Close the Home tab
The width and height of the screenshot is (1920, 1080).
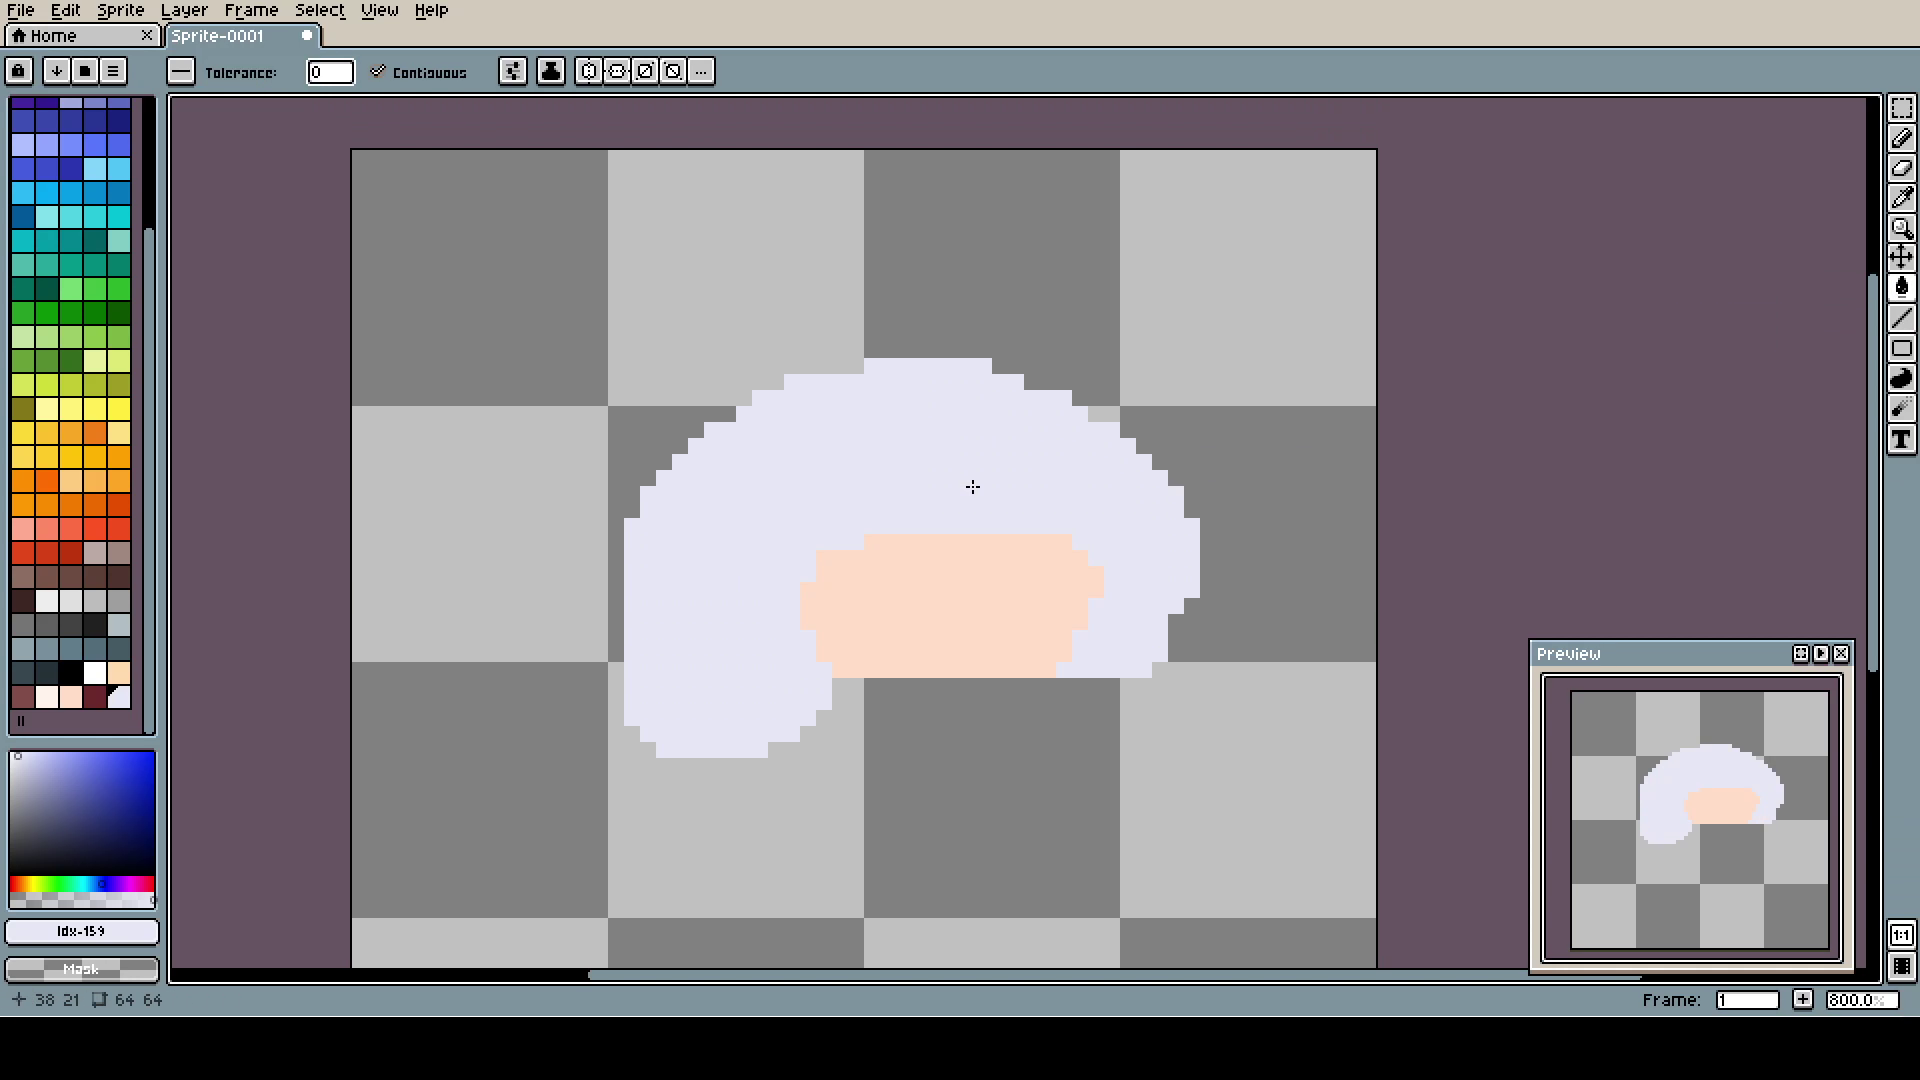tap(147, 36)
